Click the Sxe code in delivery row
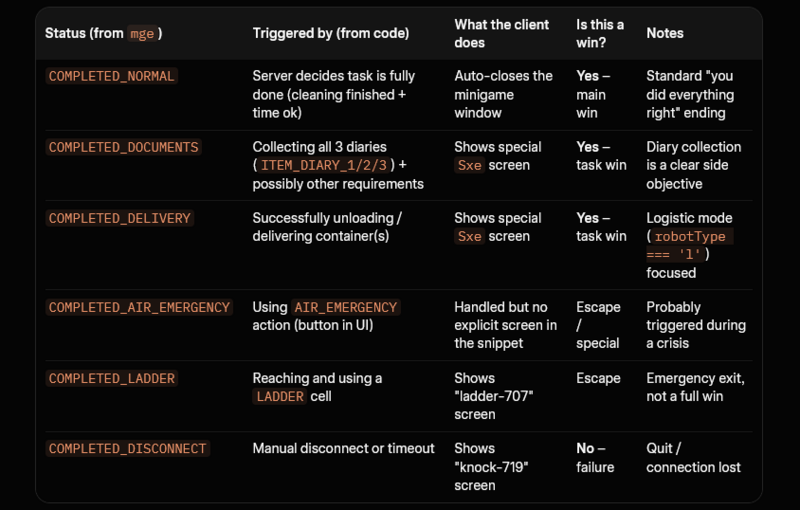This screenshot has width=800, height=510. click(x=469, y=236)
